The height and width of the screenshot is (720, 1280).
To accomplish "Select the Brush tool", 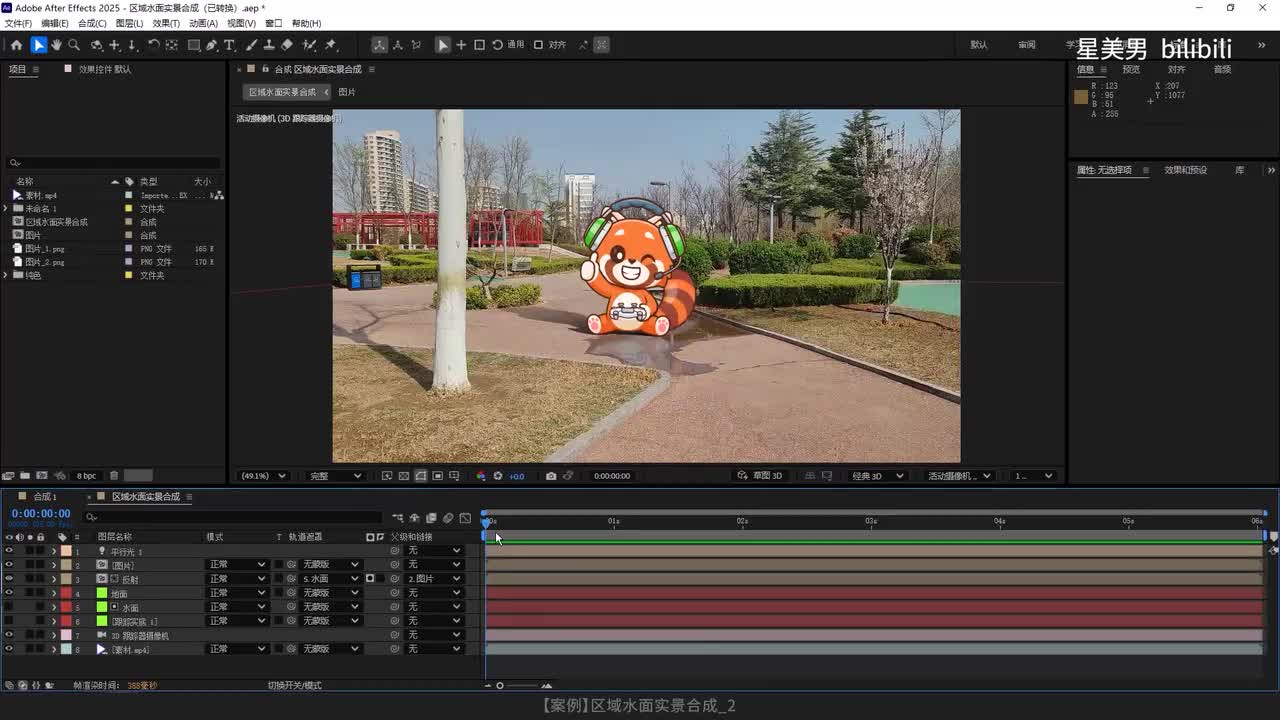I will [x=251, y=45].
